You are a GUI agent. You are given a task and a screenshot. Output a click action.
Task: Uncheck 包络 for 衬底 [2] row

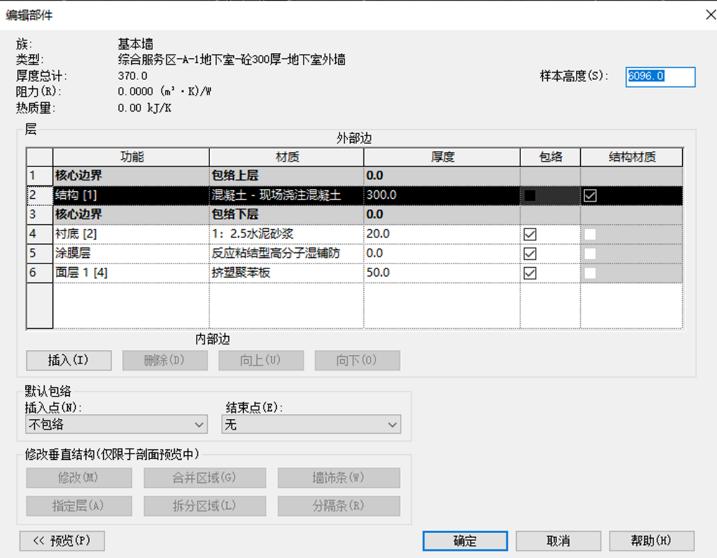pyautogui.click(x=530, y=234)
